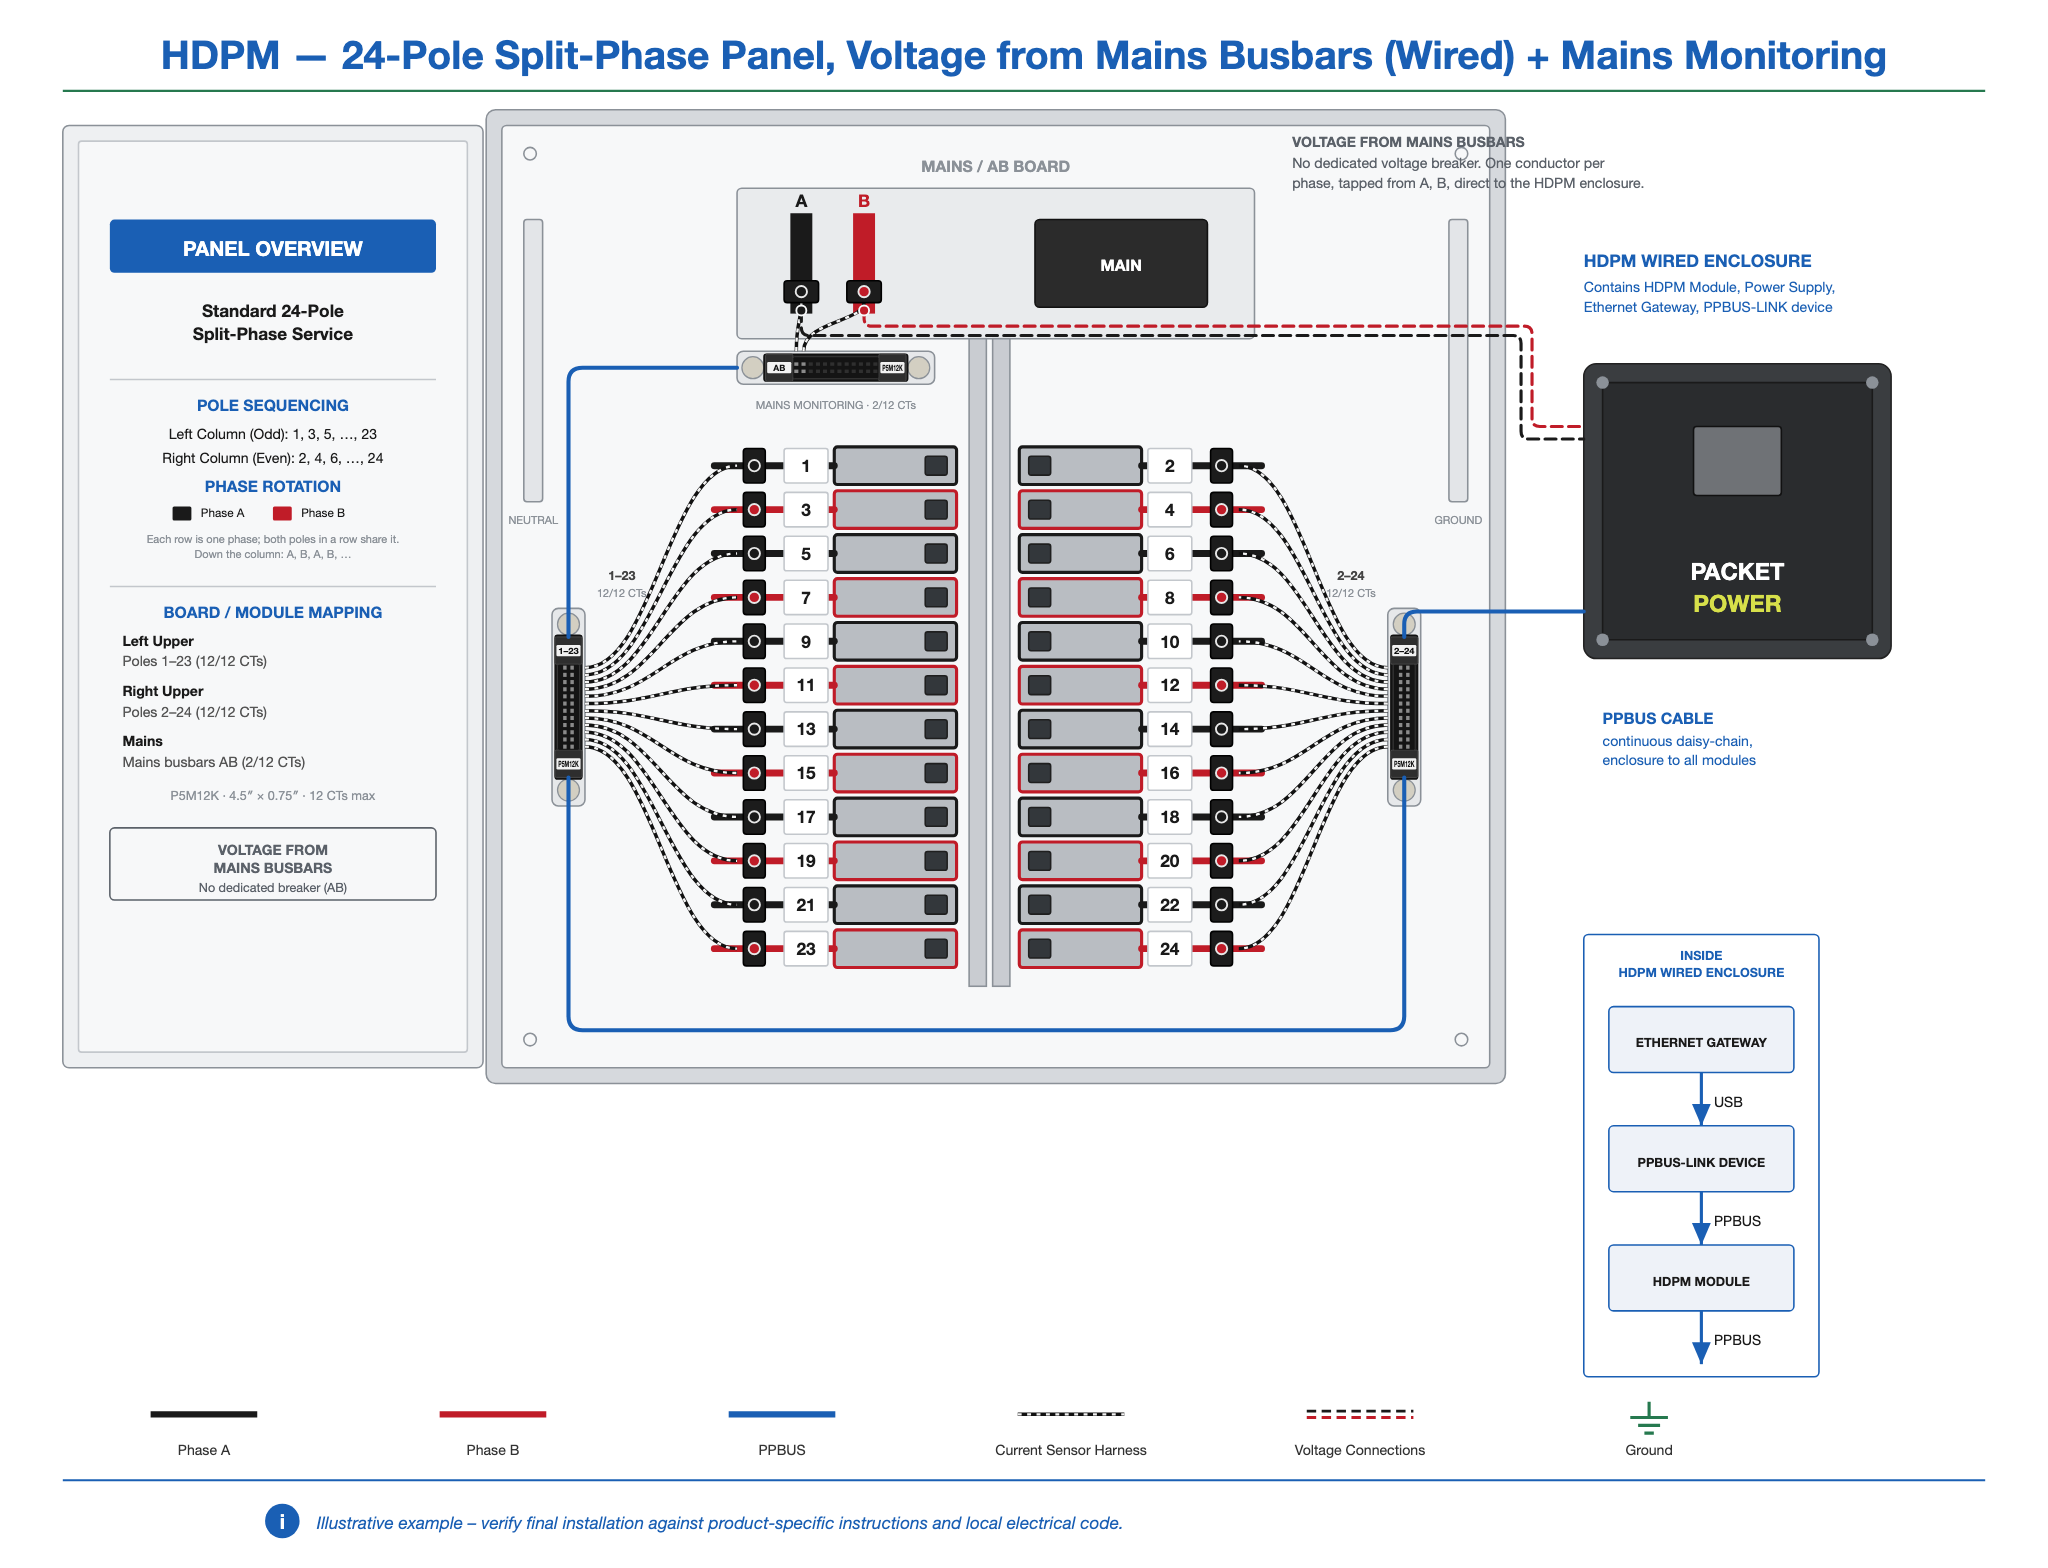Viewport: 2048px width, 1568px height.
Task: Click the CT sensor on pole 24
Action: coord(1221,949)
